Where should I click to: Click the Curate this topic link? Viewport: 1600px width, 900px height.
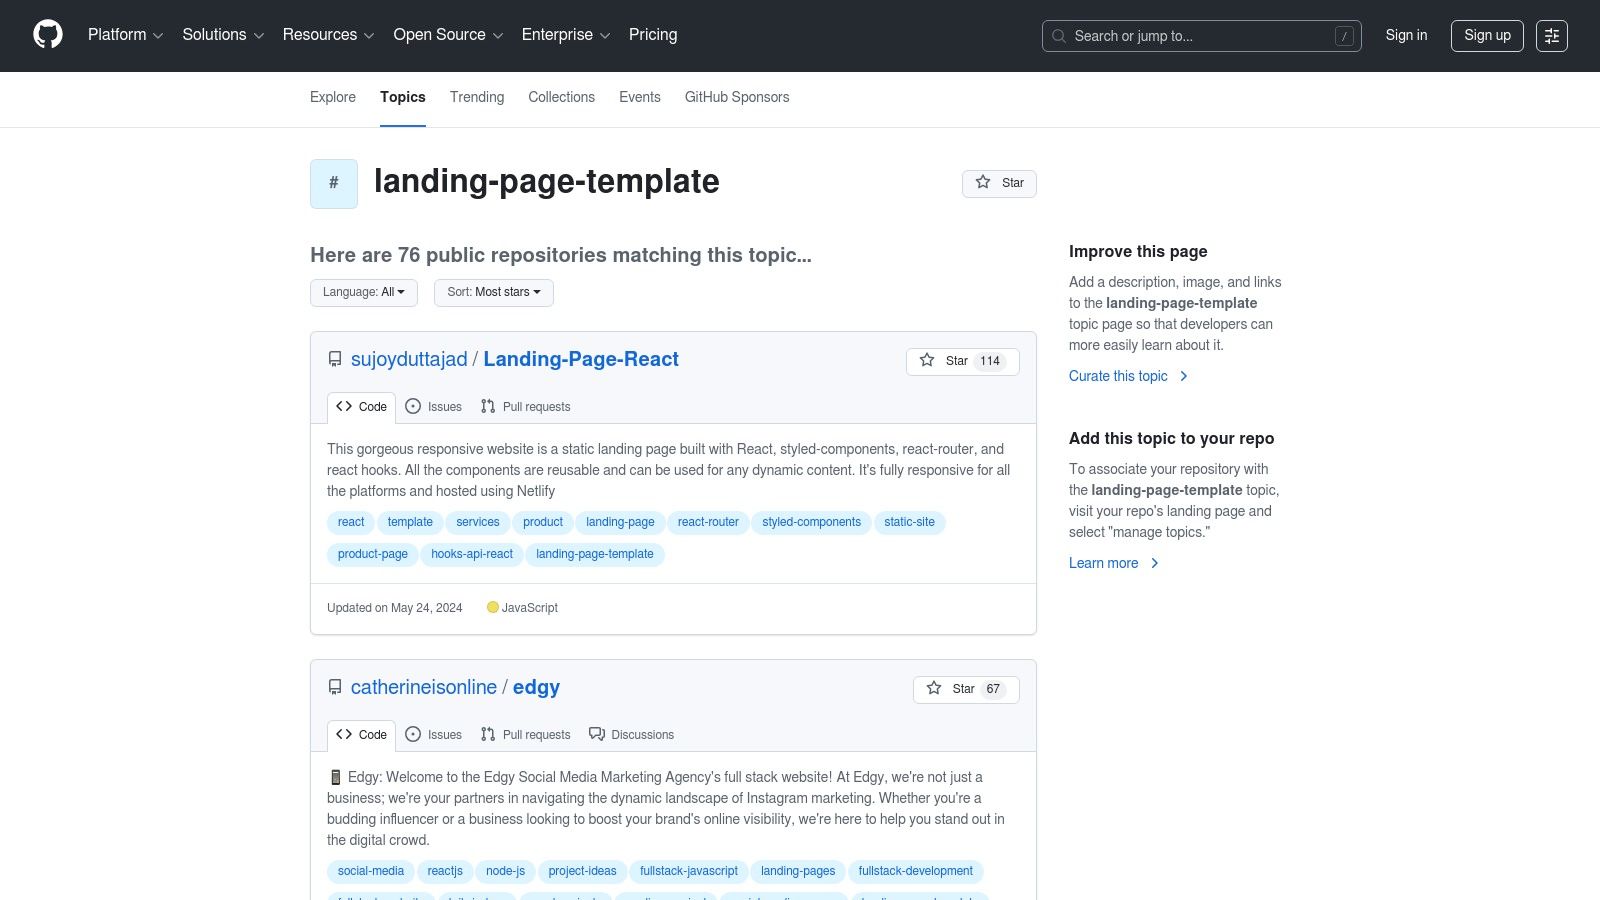1117,376
